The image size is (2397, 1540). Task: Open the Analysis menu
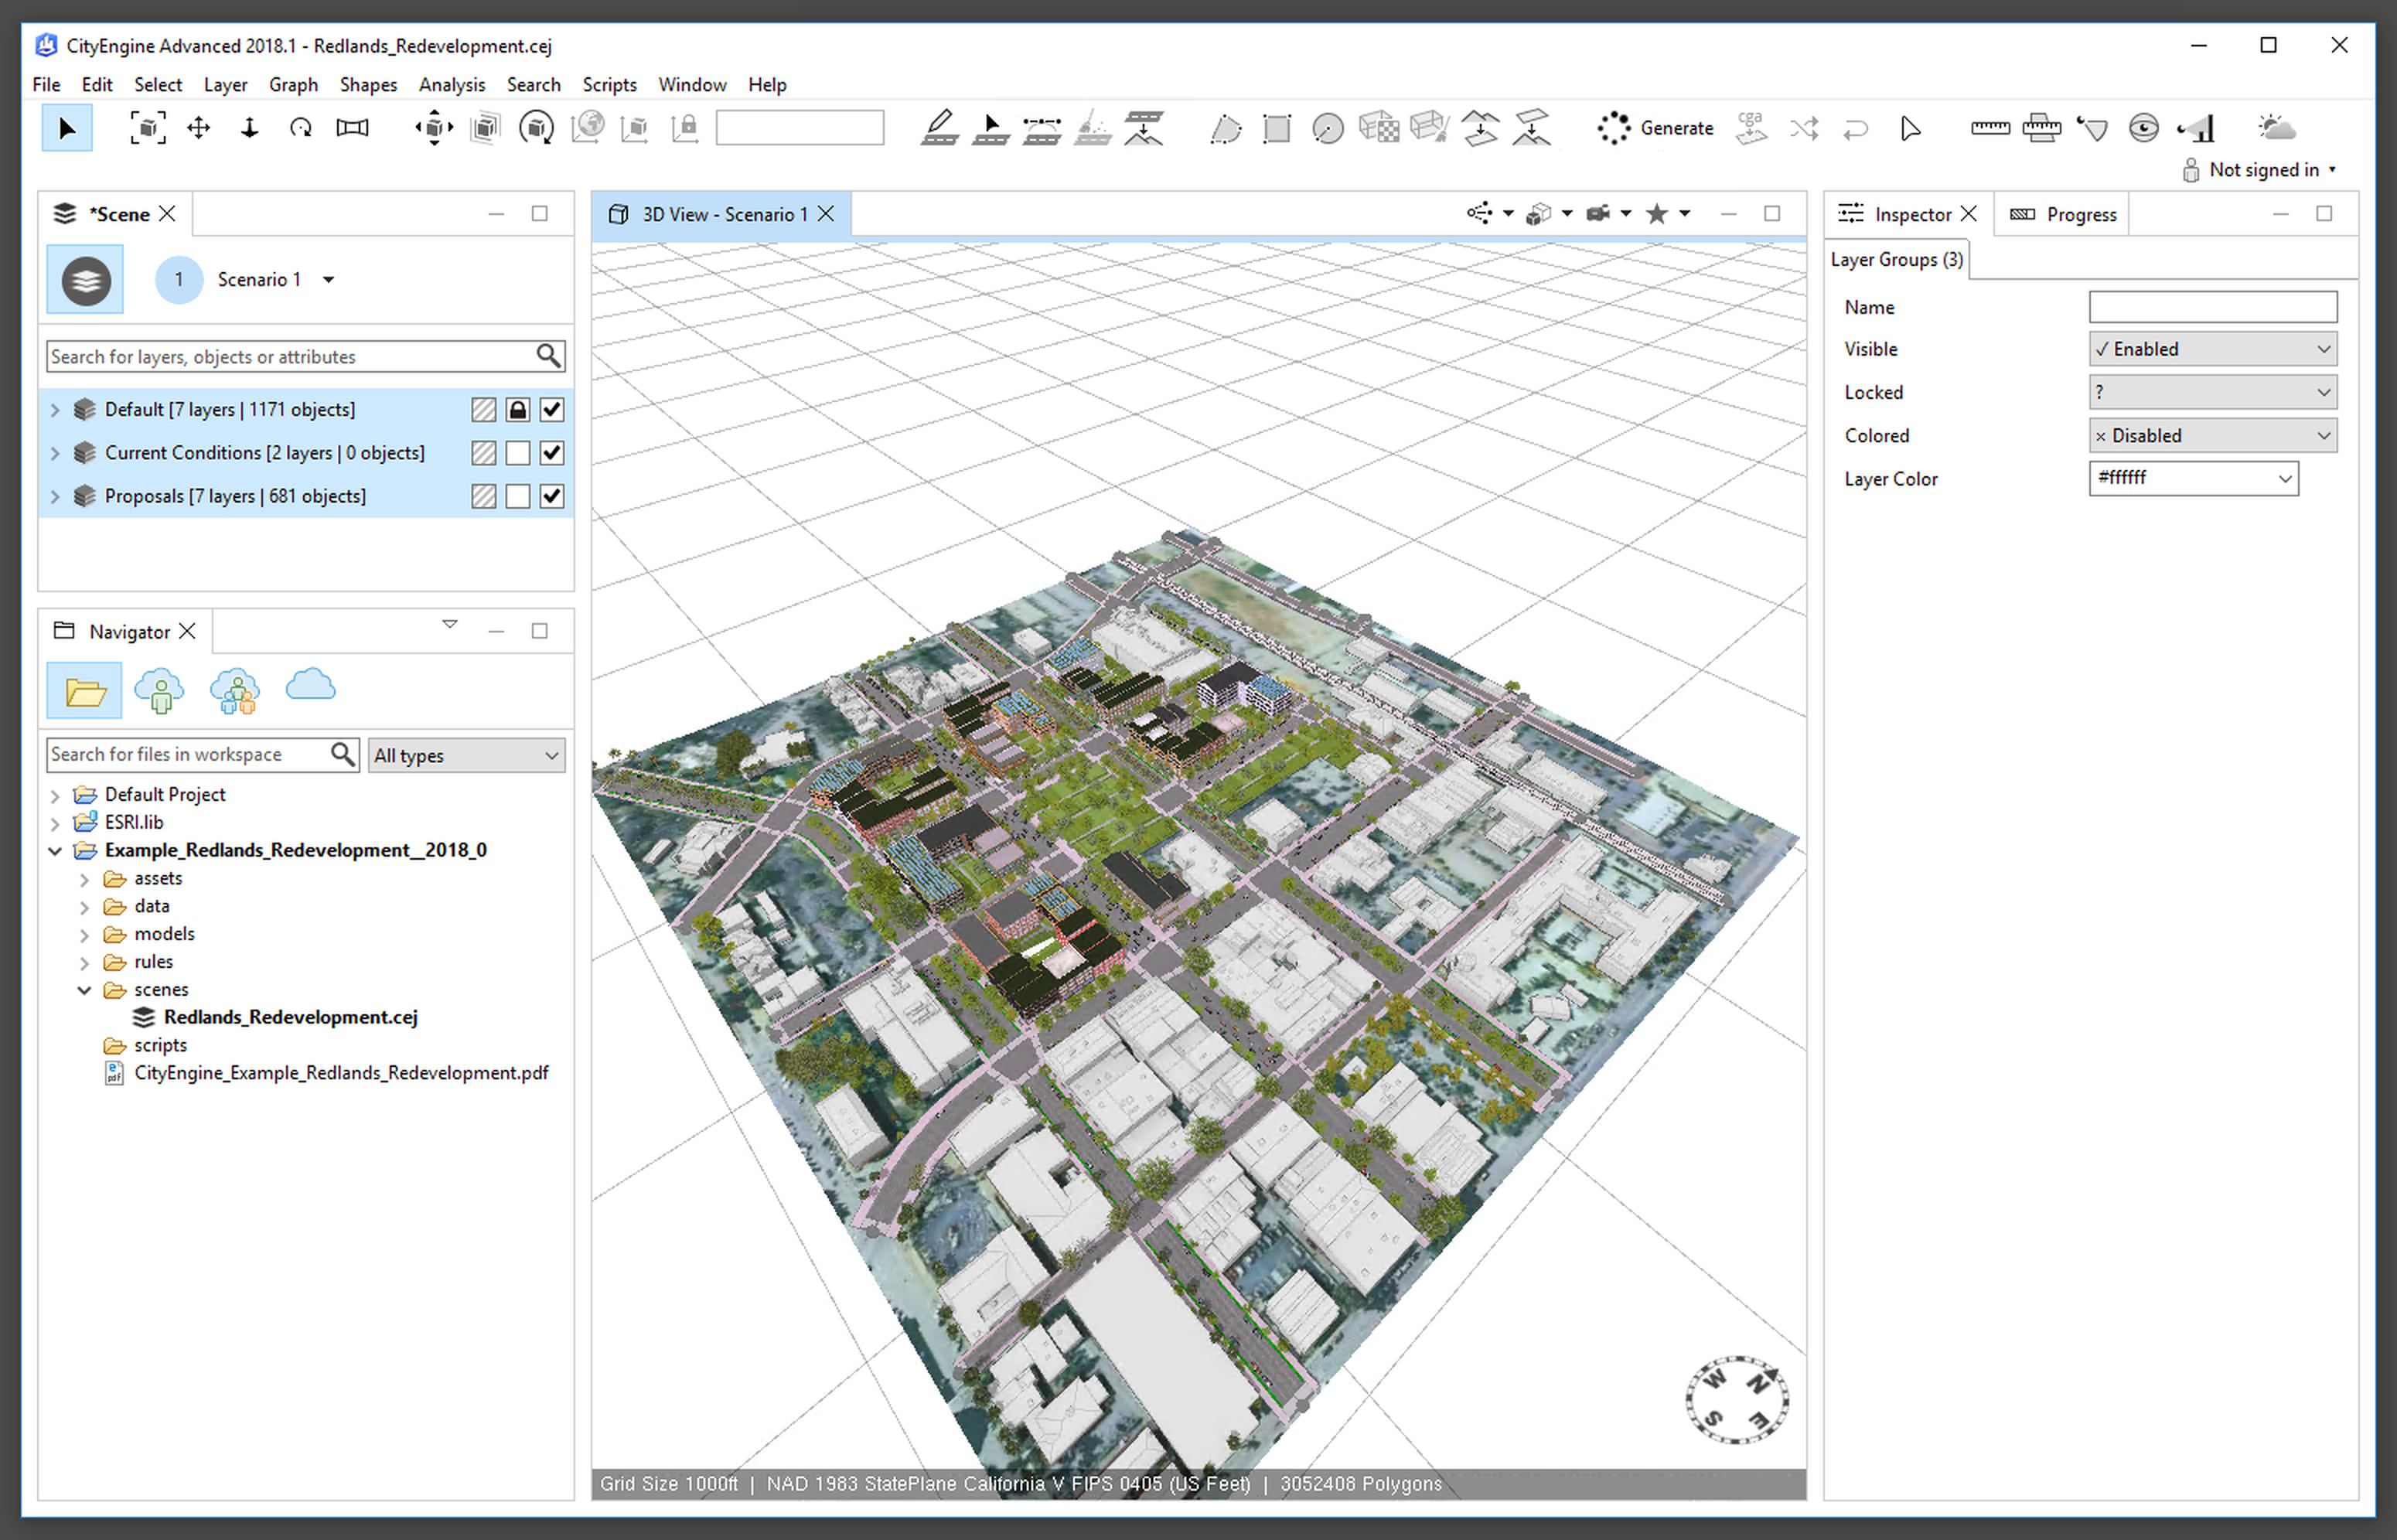pos(451,85)
